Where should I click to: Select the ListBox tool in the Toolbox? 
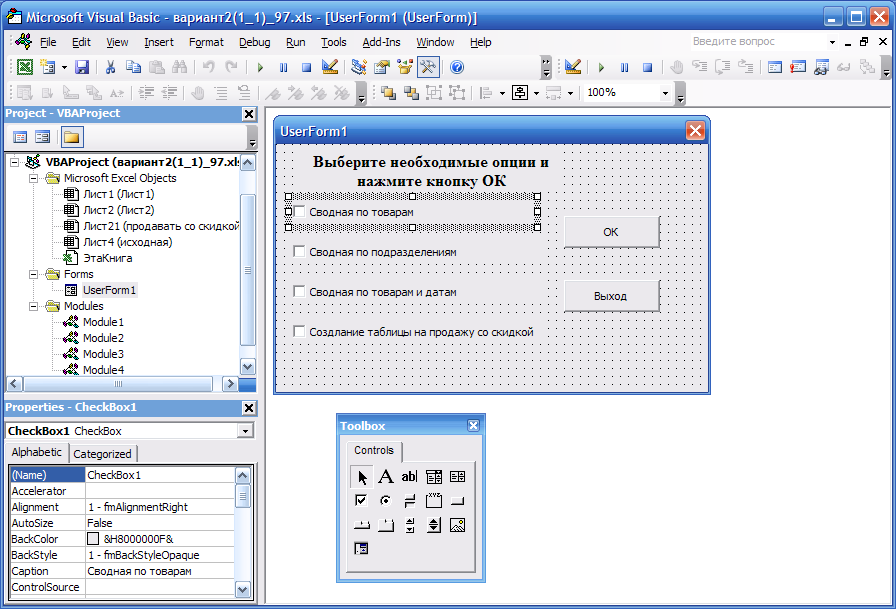tap(457, 476)
